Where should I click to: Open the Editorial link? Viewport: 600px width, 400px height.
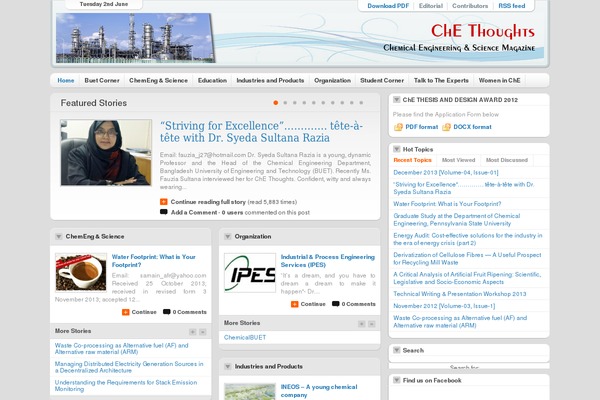click(x=430, y=6)
